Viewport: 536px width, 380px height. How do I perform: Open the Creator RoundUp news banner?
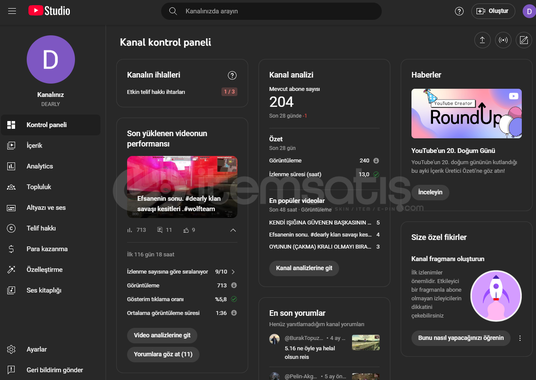coord(466,113)
